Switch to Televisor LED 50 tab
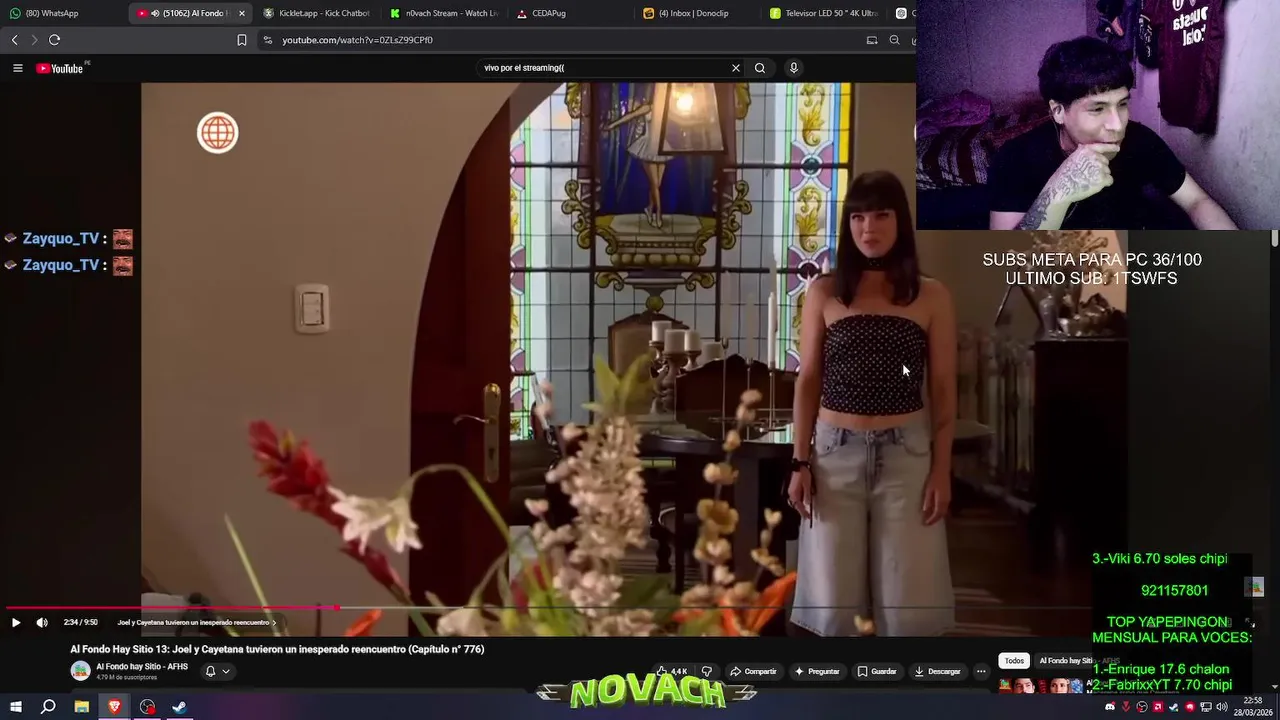The image size is (1280, 720). pyautogui.click(x=824, y=13)
